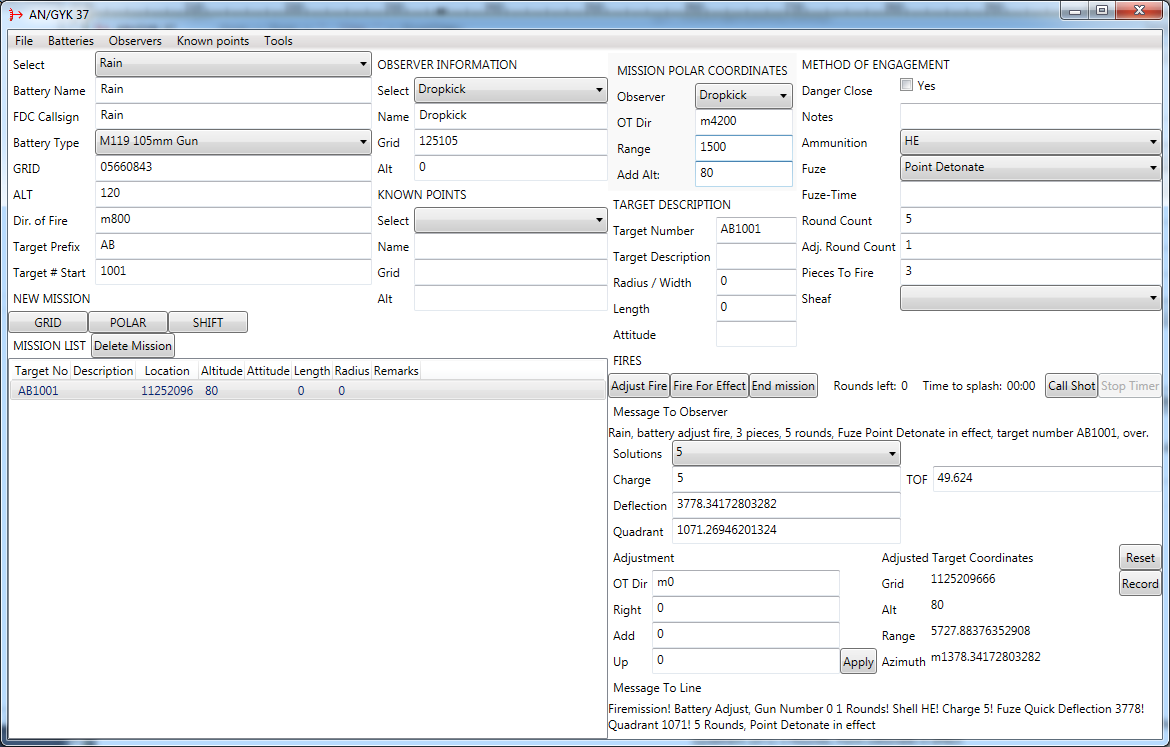Click the Stop Timer button

1130,386
